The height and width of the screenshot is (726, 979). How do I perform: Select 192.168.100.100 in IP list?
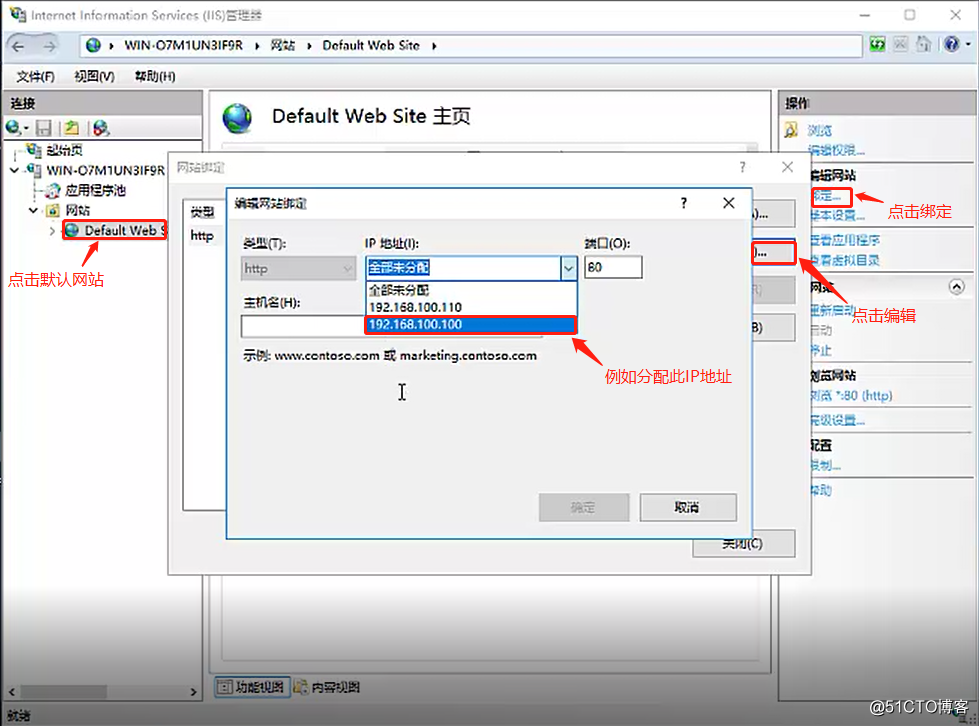pos(471,325)
